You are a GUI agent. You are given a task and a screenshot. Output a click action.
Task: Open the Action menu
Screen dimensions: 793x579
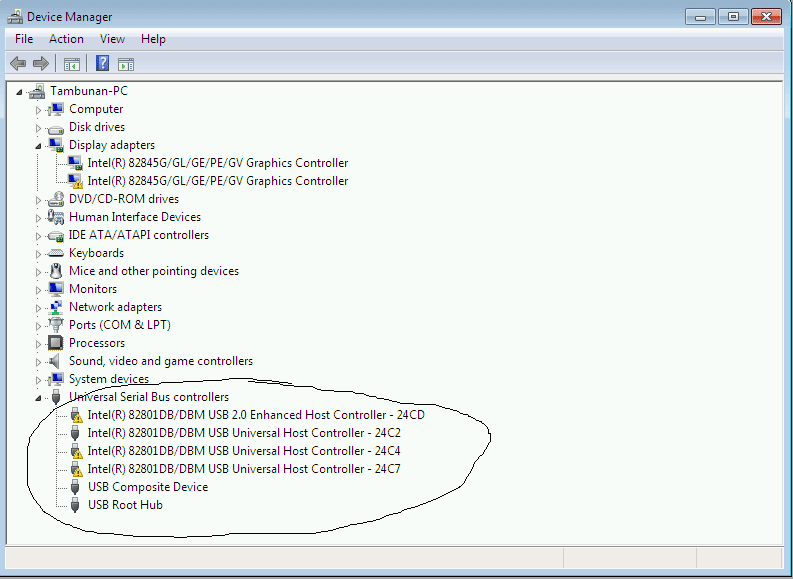click(x=66, y=39)
